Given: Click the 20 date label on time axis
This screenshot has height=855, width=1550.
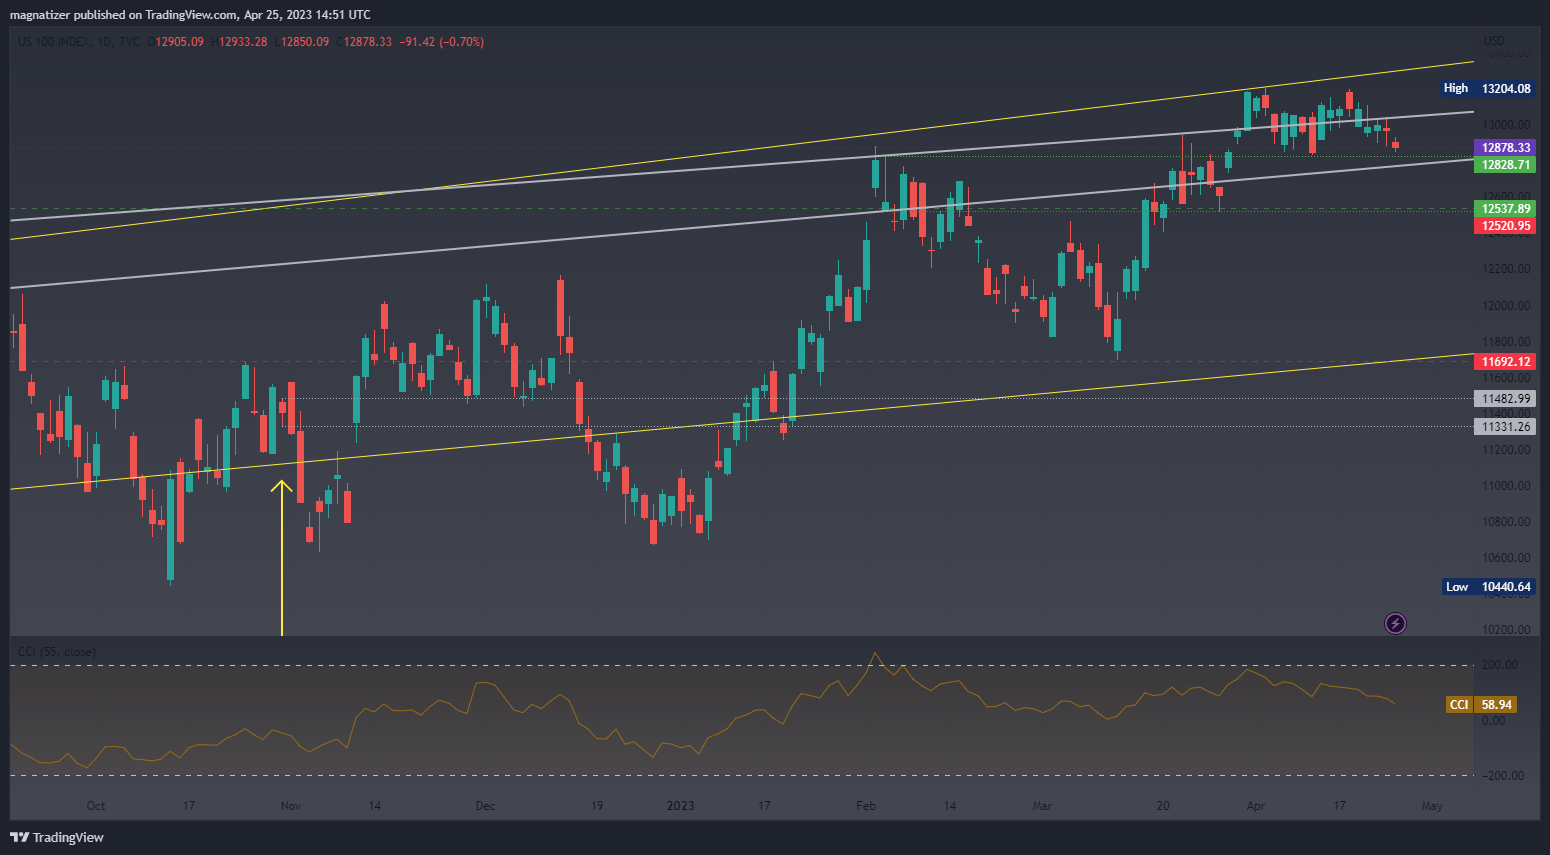Looking at the screenshot, I should 1163,806.
